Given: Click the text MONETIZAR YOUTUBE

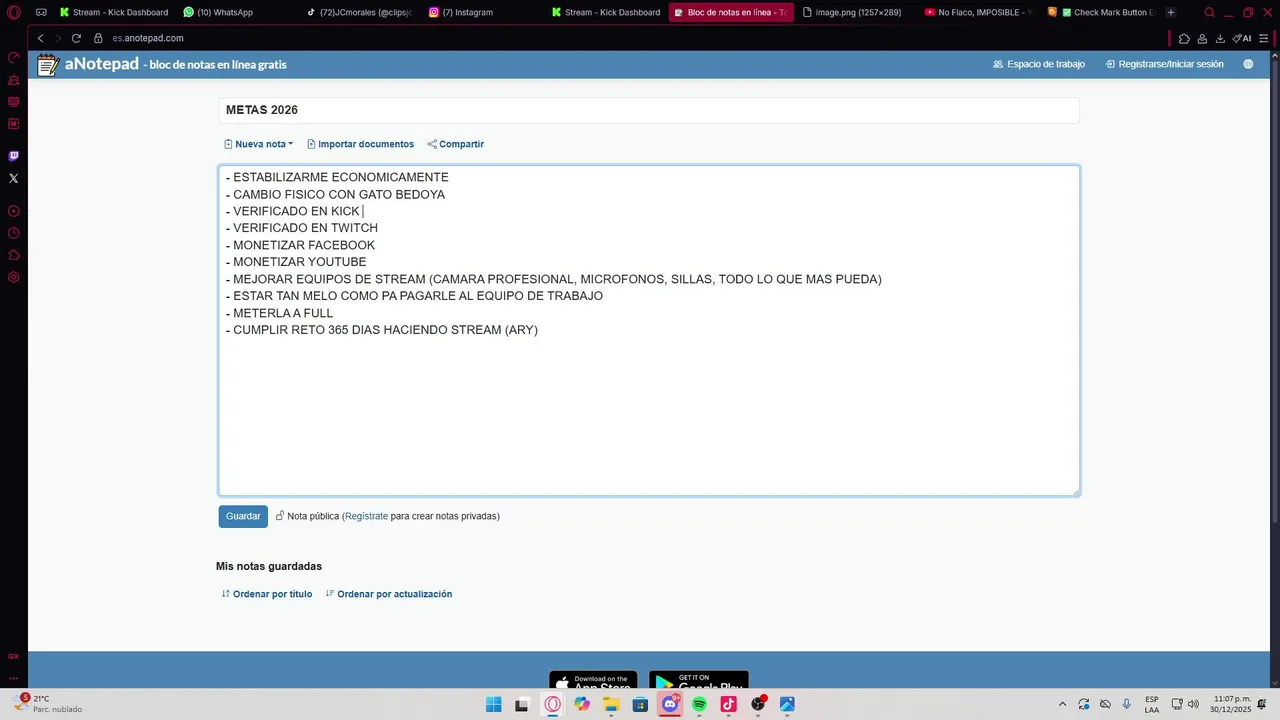Looking at the screenshot, I should point(299,262).
